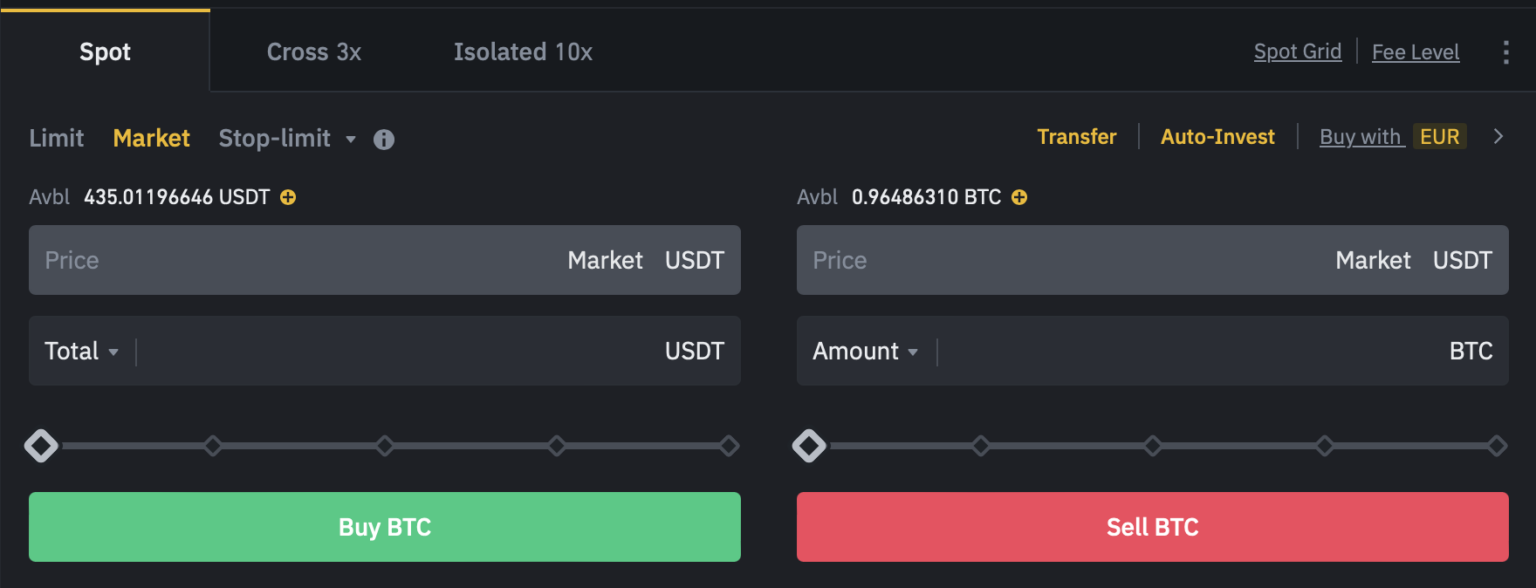Open the info tooltip next to Stop-limit
The image size is (1536, 588).
(383, 139)
